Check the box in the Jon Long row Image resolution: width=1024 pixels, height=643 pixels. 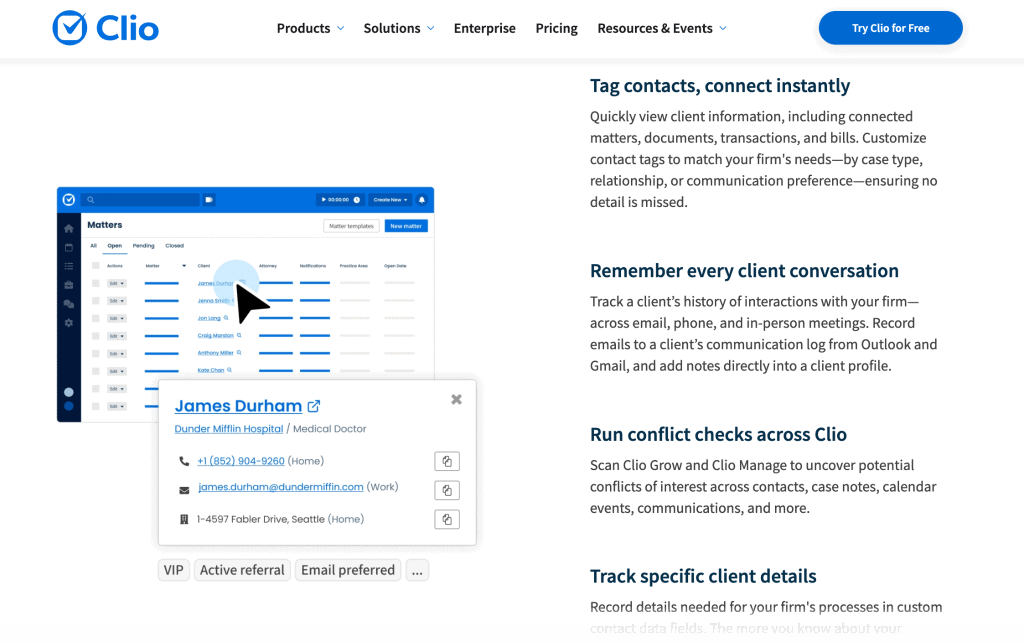pyautogui.click(x=95, y=319)
